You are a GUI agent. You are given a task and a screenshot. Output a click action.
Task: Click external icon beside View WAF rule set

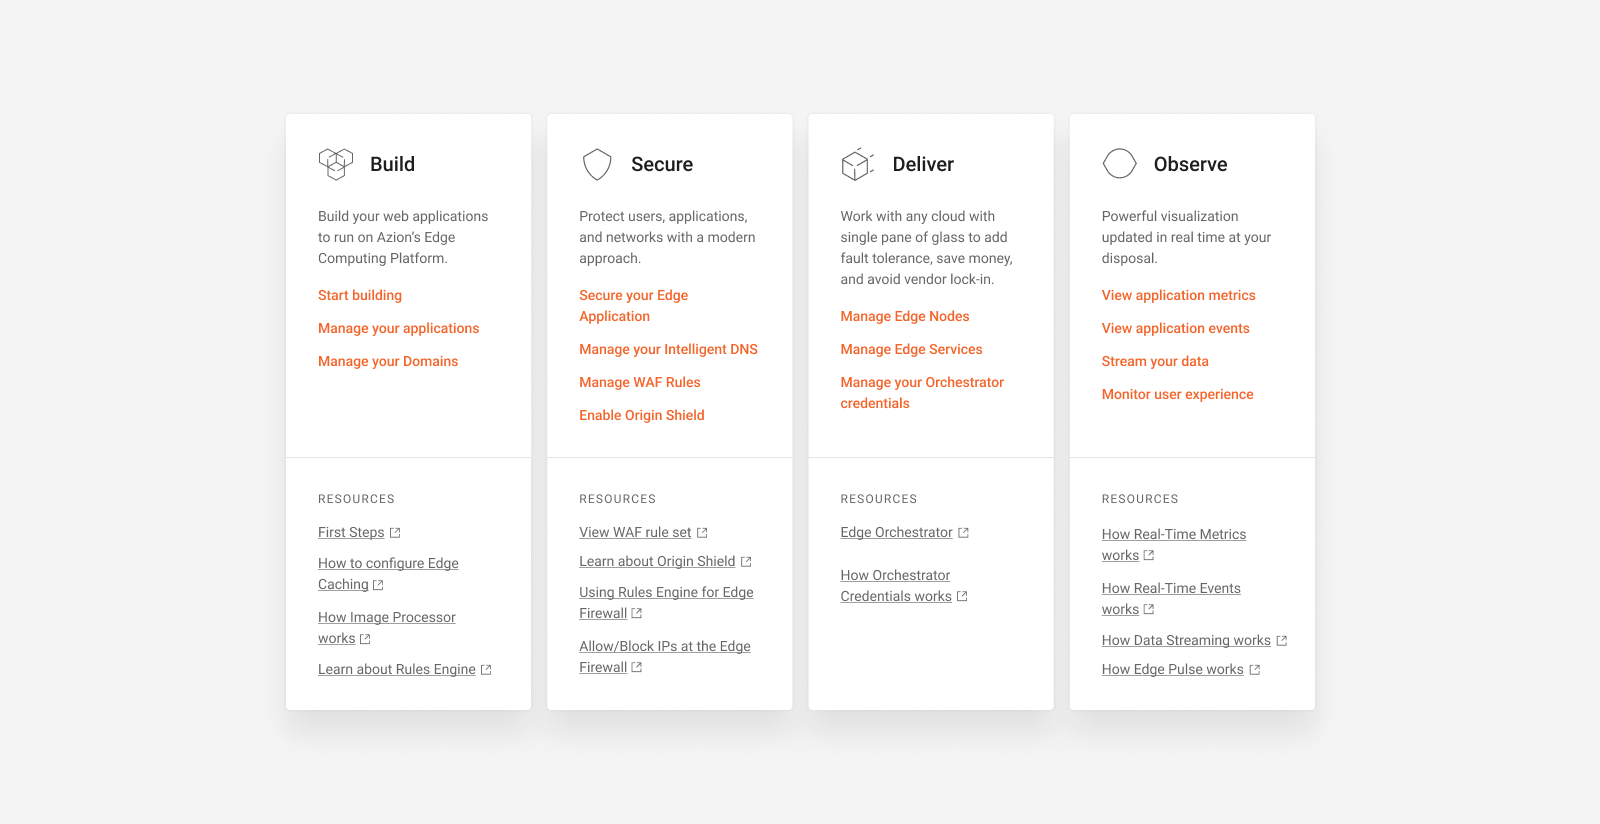click(702, 533)
